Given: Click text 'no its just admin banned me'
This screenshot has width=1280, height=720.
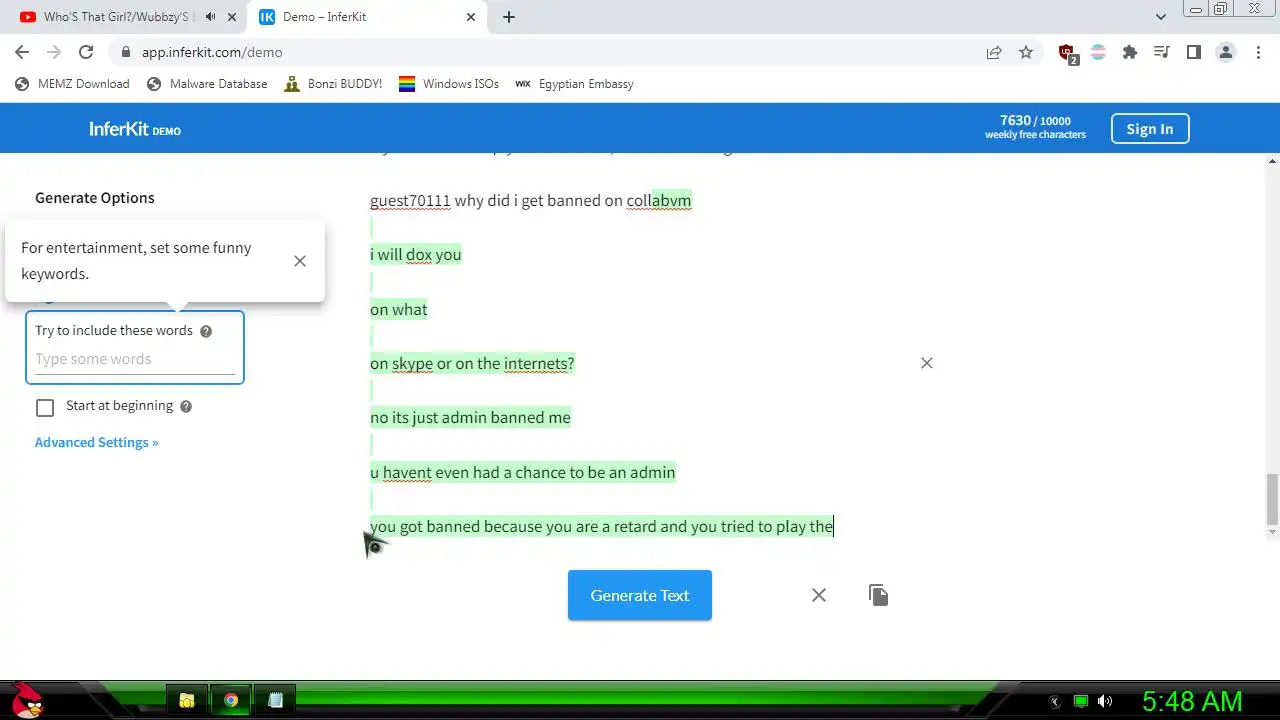Looking at the screenshot, I should tap(470, 417).
